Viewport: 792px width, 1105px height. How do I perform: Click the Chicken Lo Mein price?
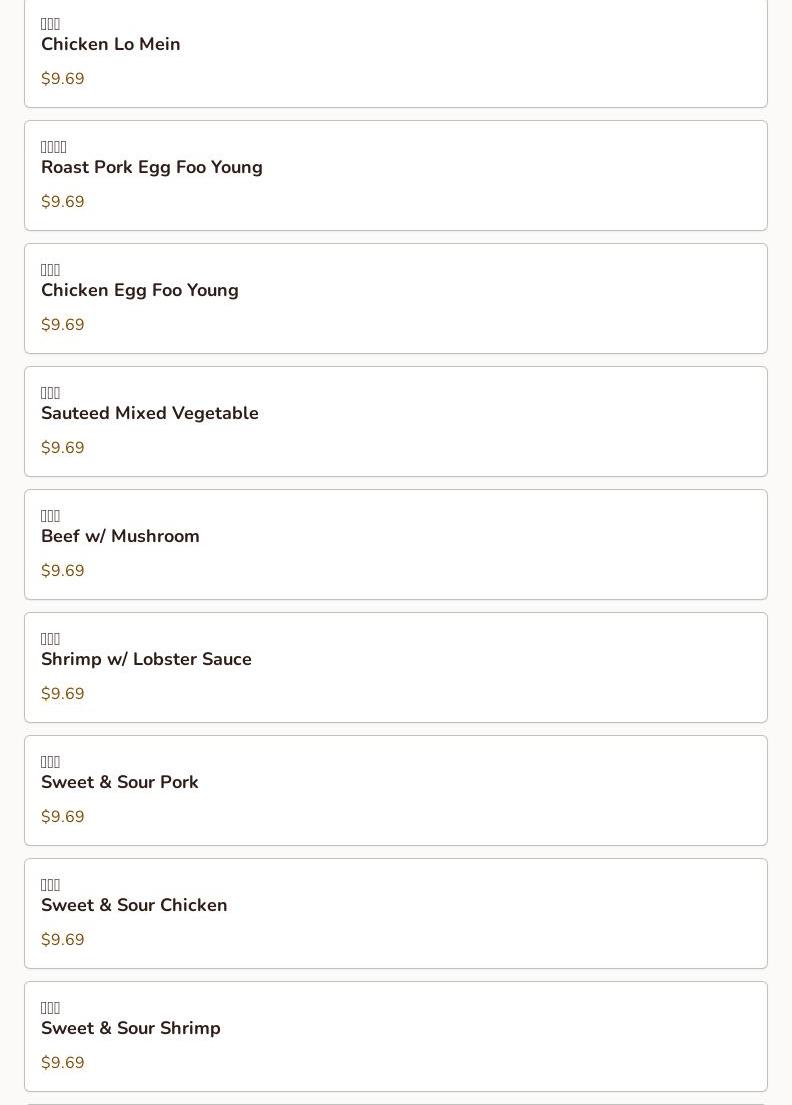(63, 78)
